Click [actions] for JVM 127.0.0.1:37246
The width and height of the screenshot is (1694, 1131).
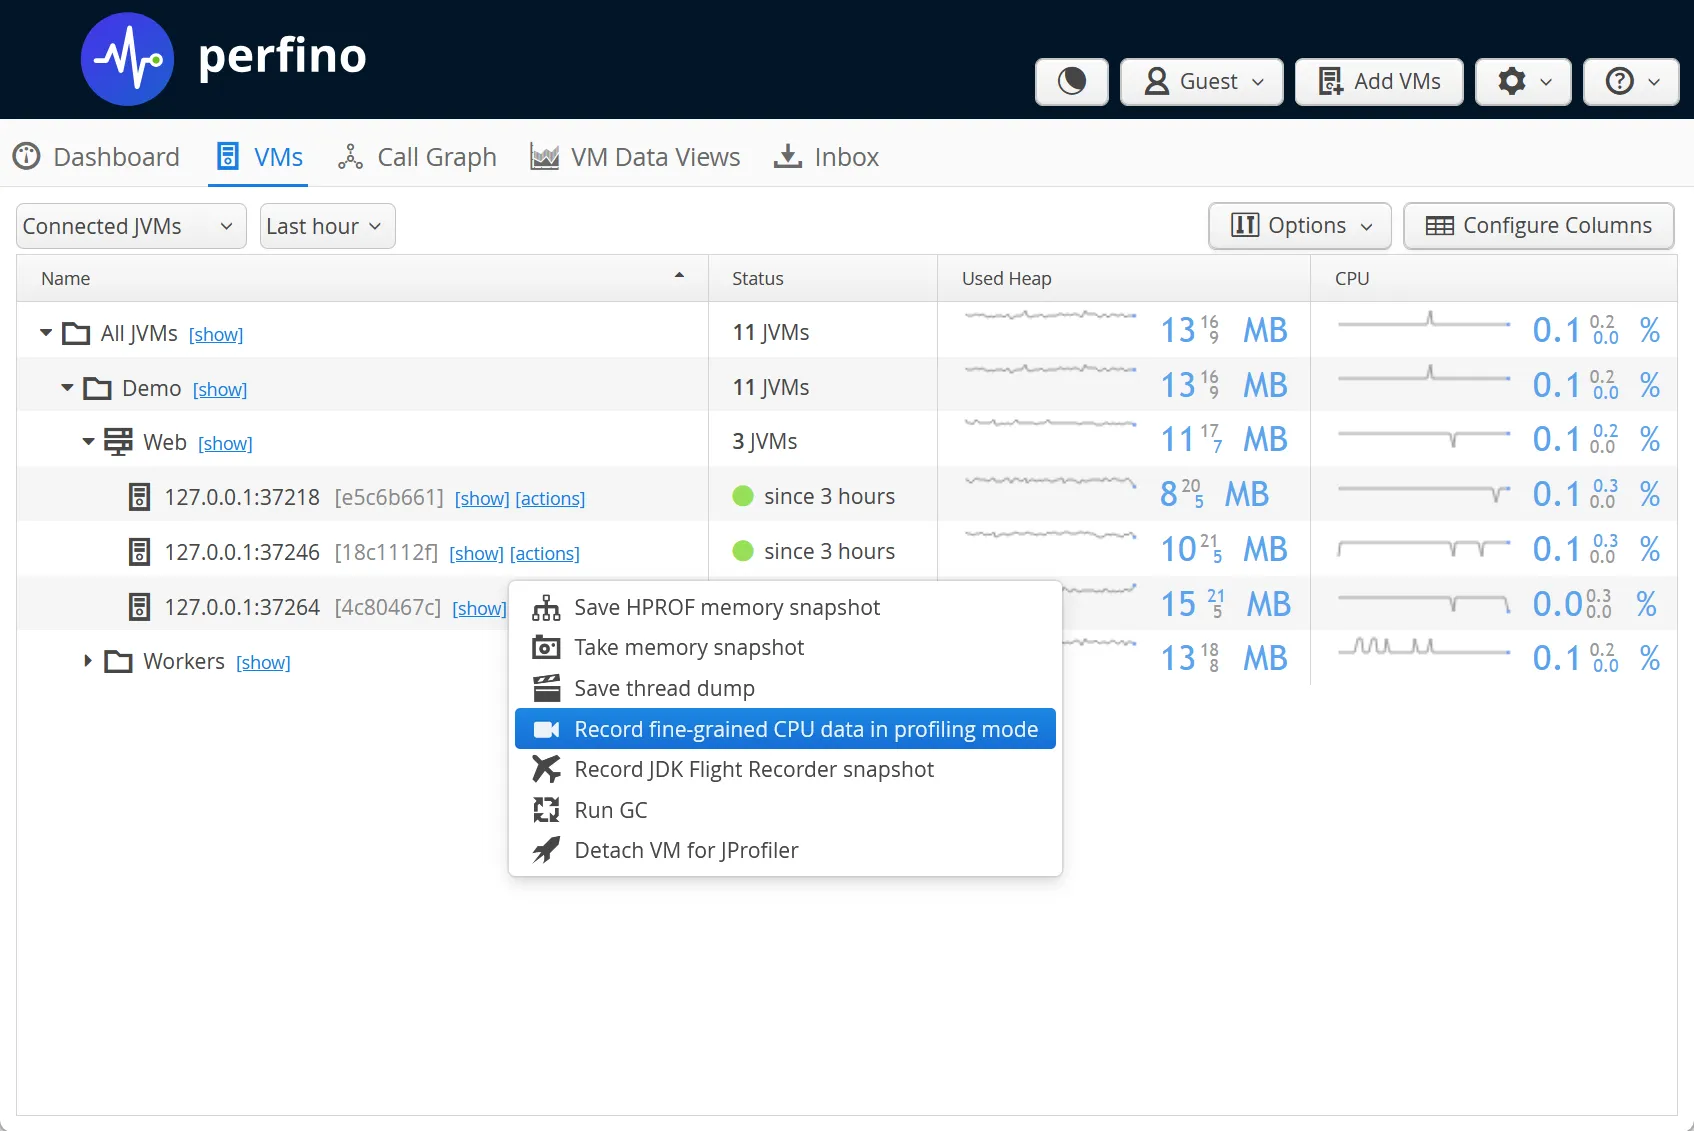pos(545,552)
